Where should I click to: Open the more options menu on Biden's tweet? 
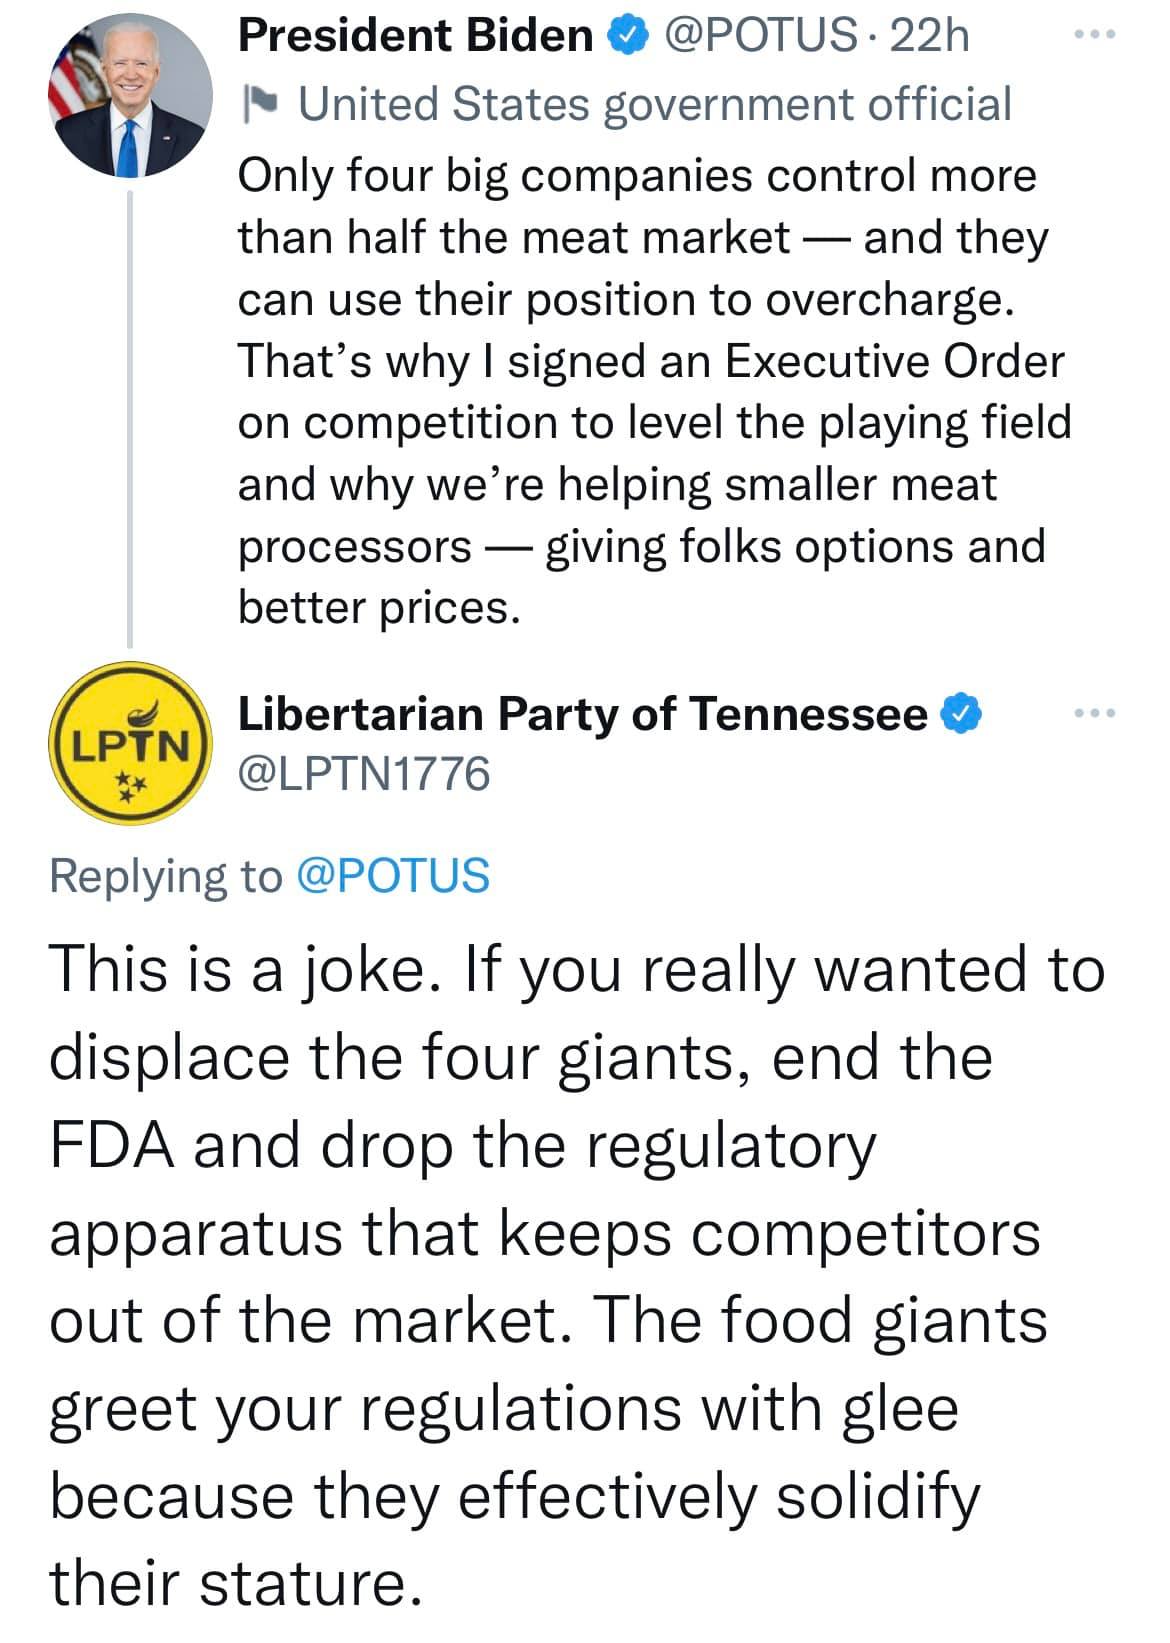pyautogui.click(x=1095, y=36)
